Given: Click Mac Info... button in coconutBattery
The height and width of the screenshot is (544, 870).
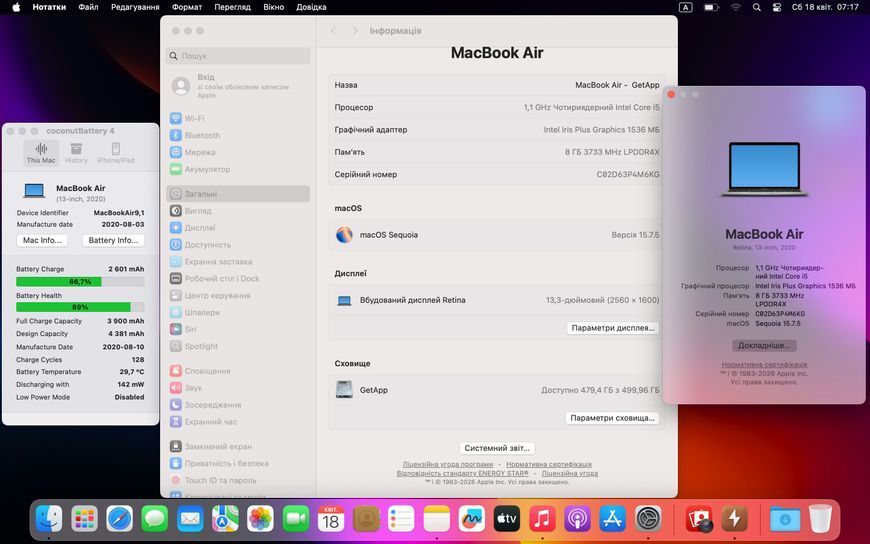Looking at the screenshot, I should click(x=42, y=240).
